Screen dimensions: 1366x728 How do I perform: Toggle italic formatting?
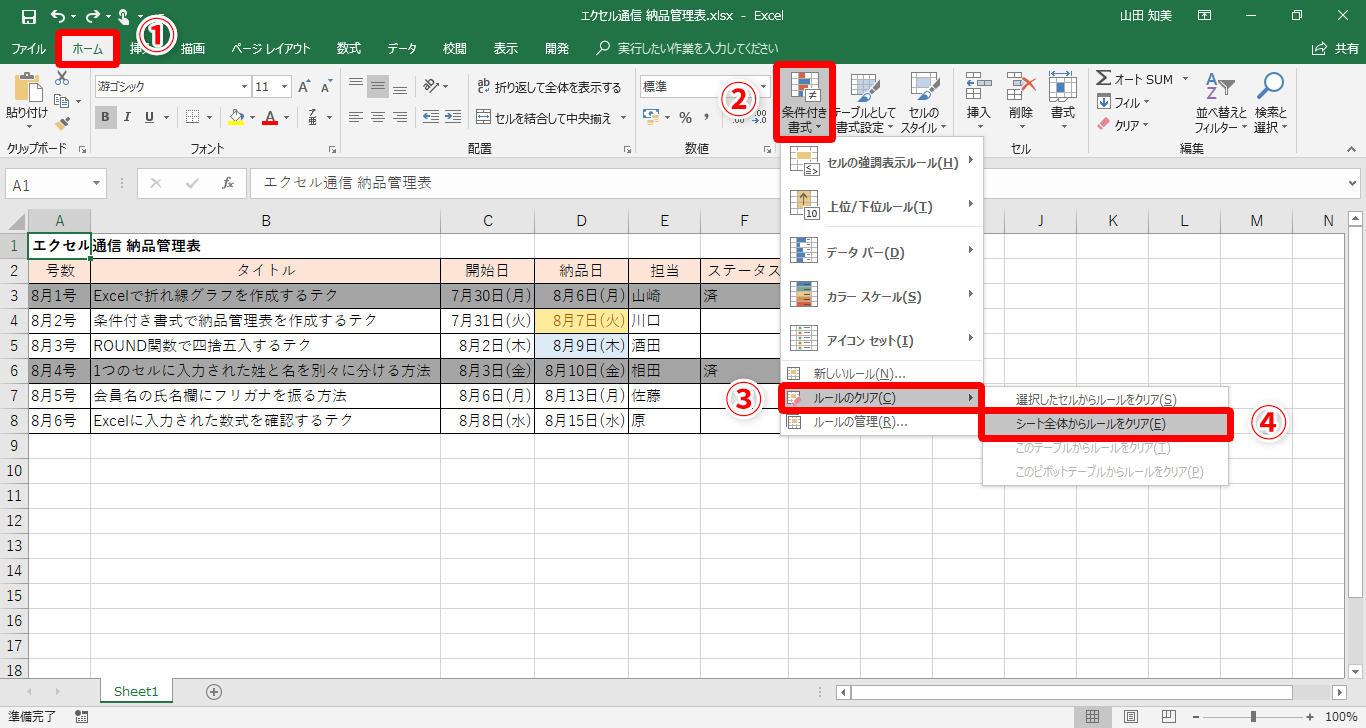(x=128, y=117)
